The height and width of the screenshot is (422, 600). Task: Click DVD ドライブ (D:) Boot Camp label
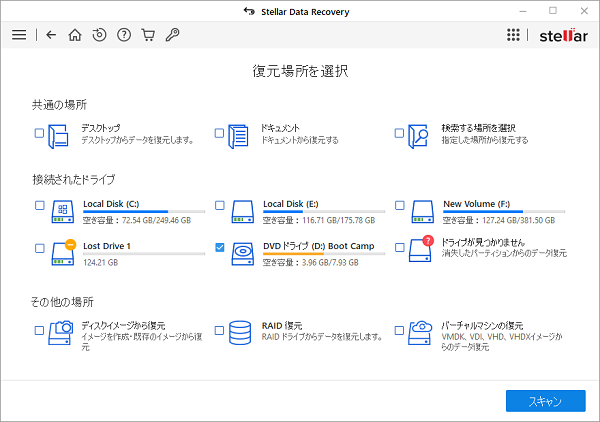click(x=319, y=246)
